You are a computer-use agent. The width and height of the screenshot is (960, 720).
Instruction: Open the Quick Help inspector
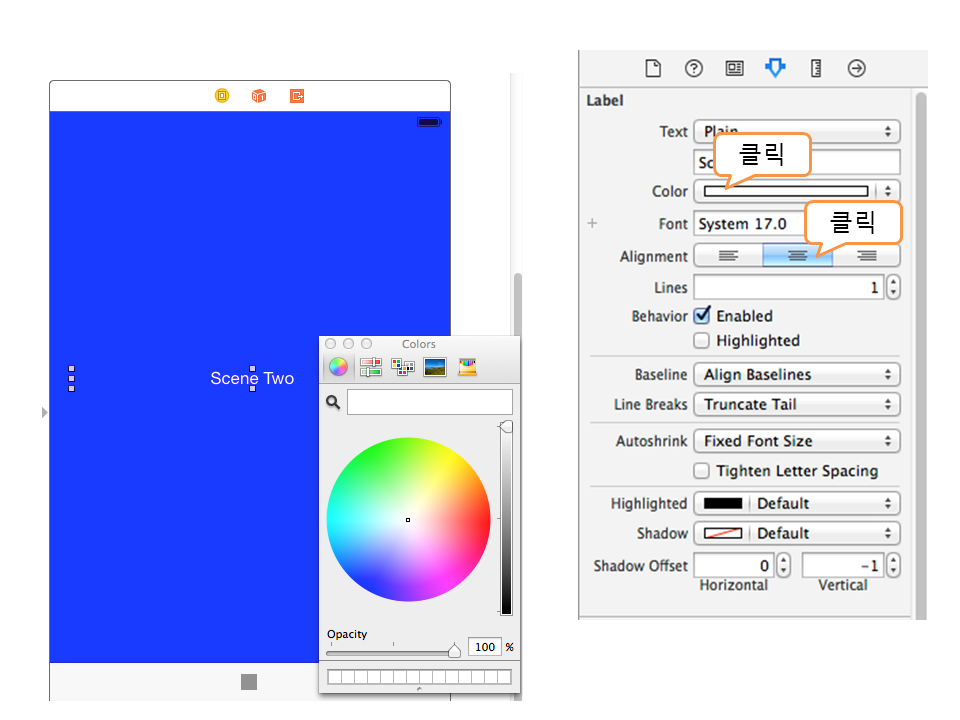(x=694, y=68)
